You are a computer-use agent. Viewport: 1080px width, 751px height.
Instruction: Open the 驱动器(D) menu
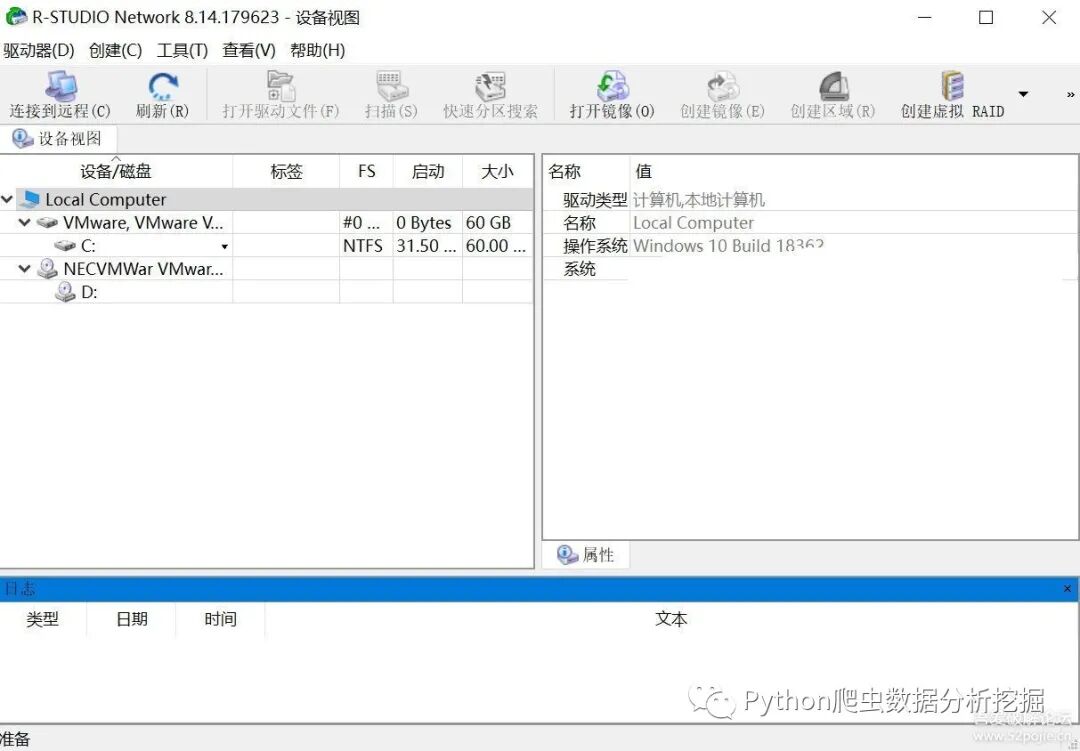click(39, 50)
